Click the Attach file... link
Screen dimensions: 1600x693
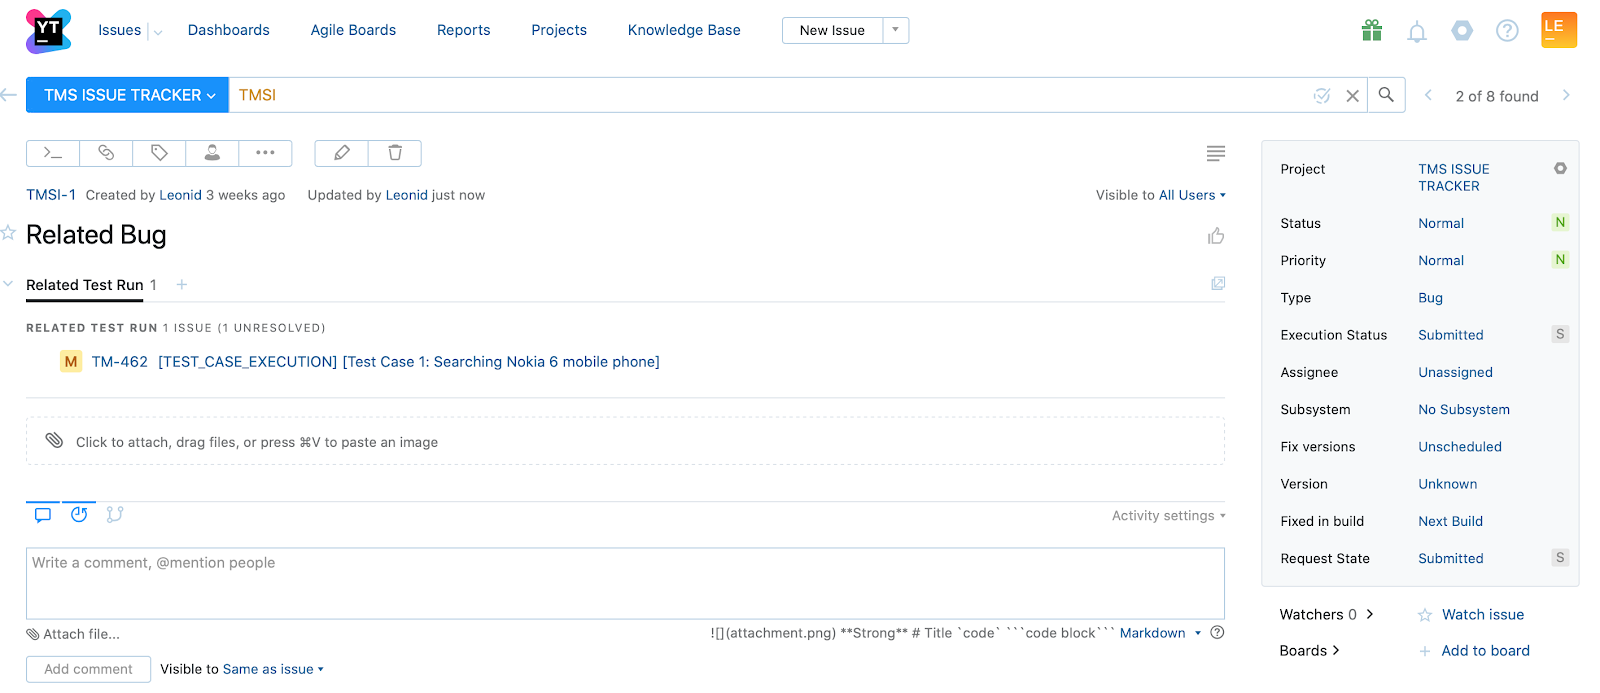point(81,634)
